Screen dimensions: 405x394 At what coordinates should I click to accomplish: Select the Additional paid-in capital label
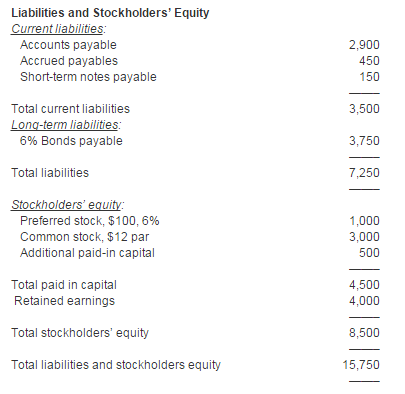87,253
